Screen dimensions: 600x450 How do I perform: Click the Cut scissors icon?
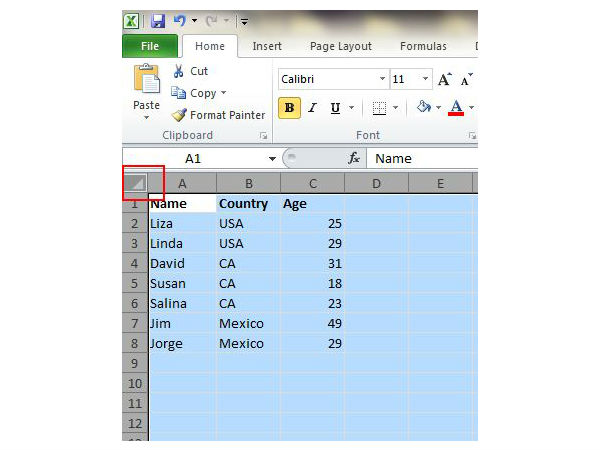tap(180, 71)
